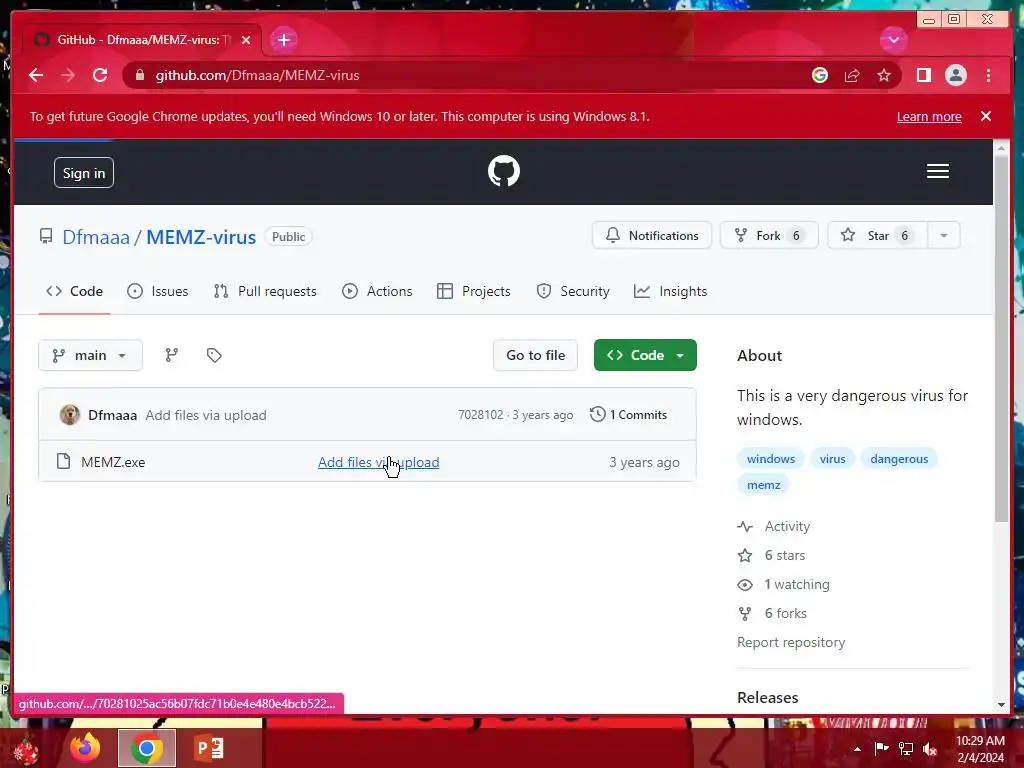Open tab search dropdown arrow
1024x768 pixels.
(893, 40)
